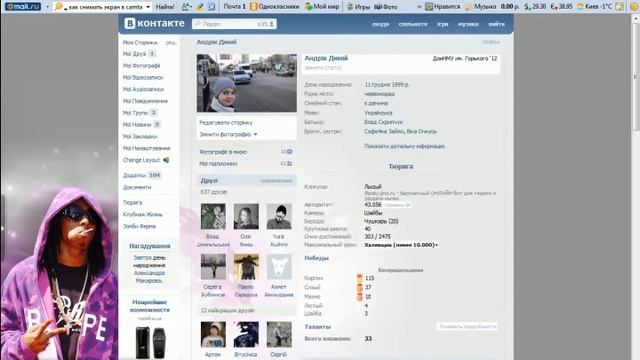
Task: Click the Найти! search button
Action: (x=165, y=7)
